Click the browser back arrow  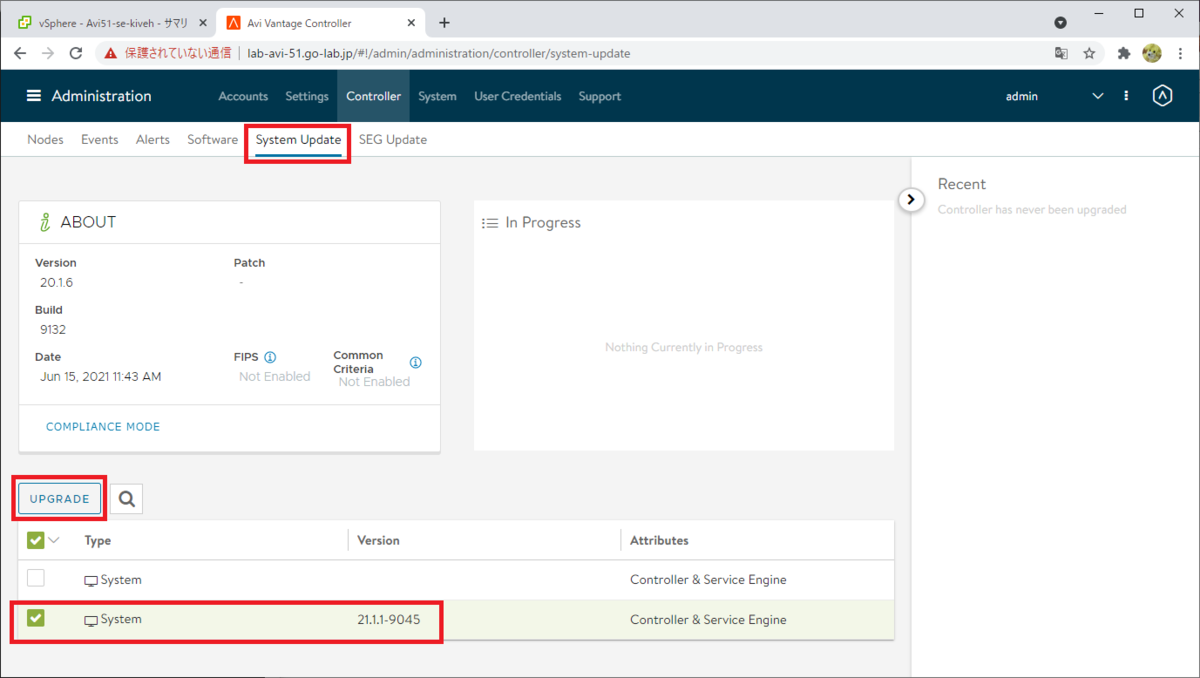coord(20,53)
